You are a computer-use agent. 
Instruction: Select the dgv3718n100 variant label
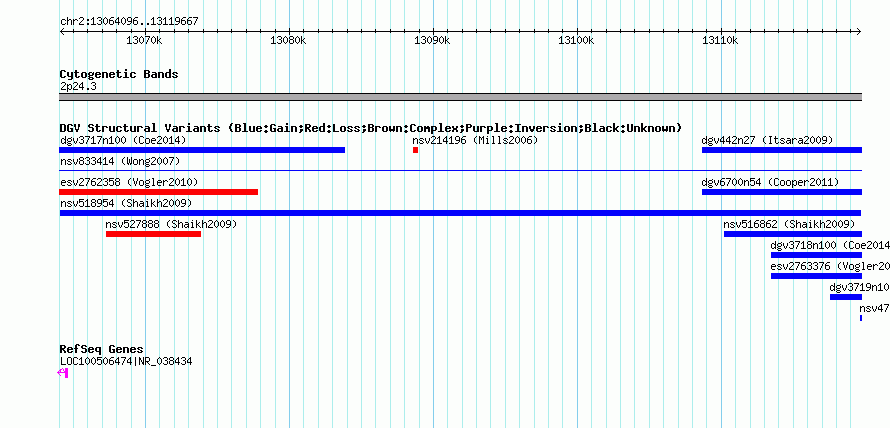point(830,245)
